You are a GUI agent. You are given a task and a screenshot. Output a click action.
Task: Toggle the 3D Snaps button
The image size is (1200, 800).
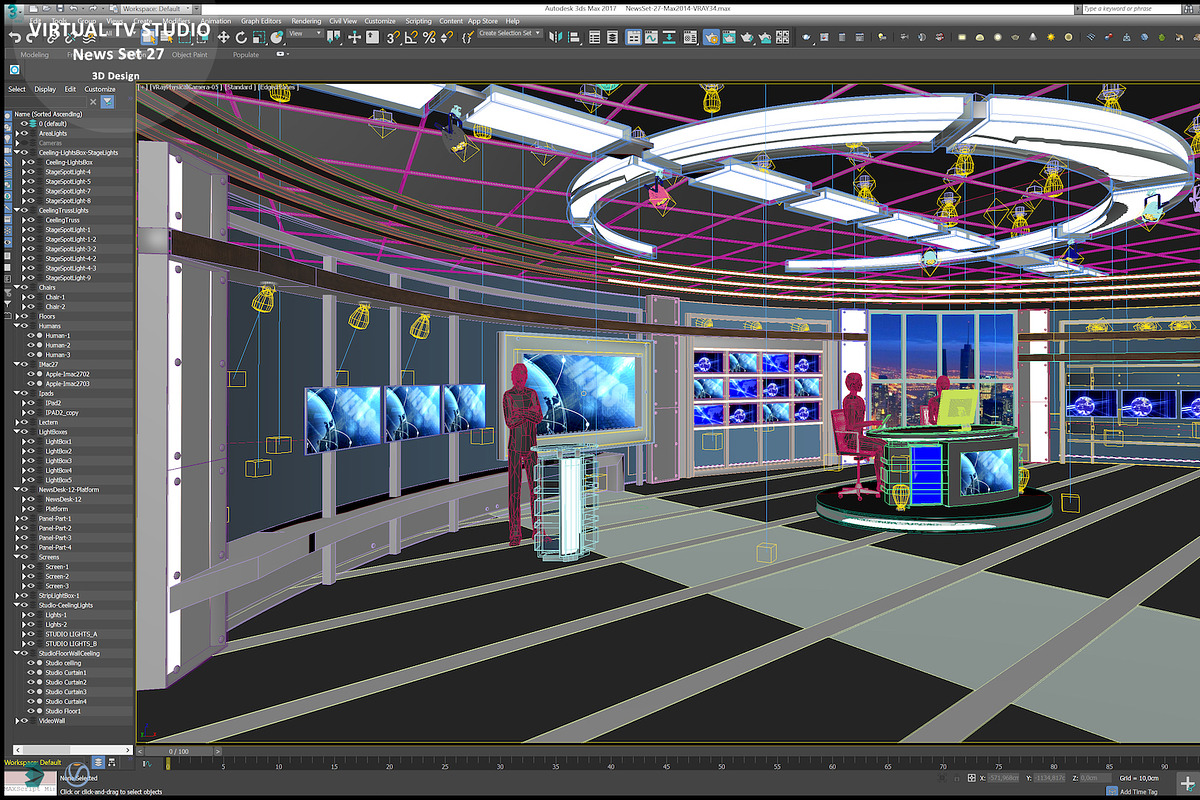(393, 37)
